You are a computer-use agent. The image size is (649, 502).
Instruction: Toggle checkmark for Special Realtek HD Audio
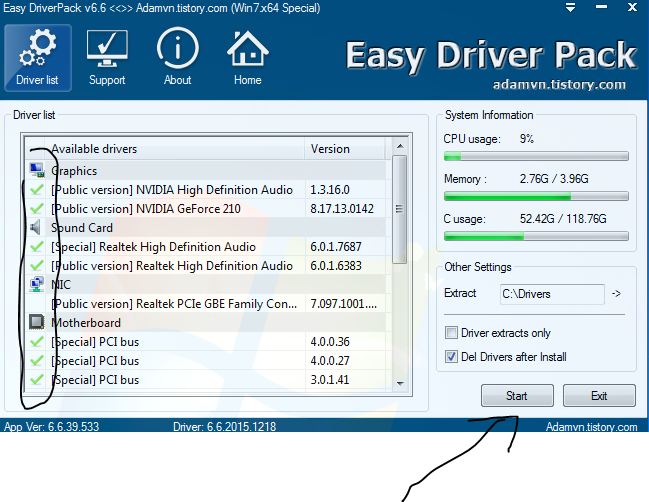[x=37, y=247]
